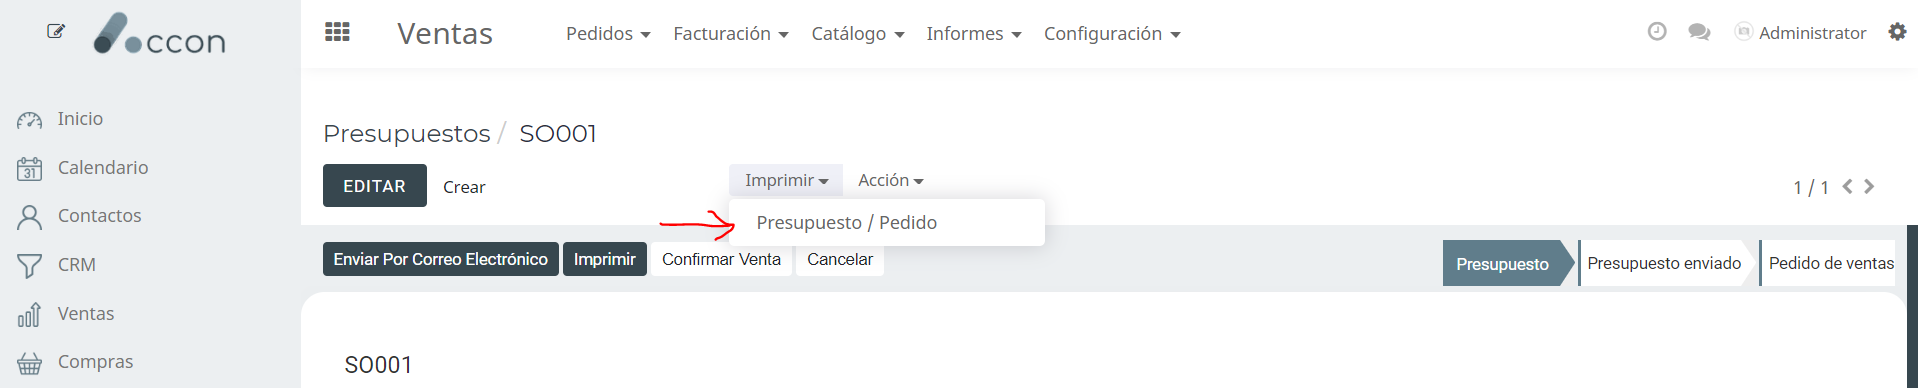Click the edit pencil icon beside logo
The height and width of the screenshot is (388, 1918).
click(56, 31)
